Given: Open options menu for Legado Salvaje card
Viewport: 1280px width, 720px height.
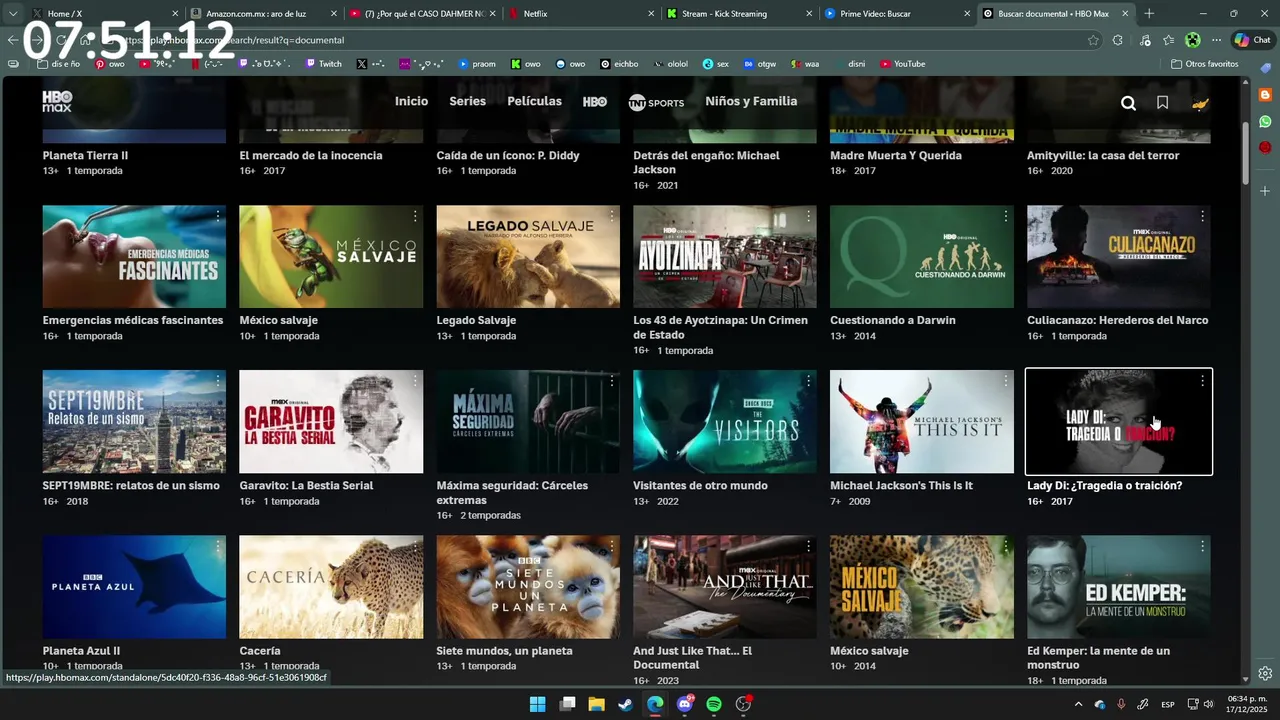Looking at the screenshot, I should [611, 216].
